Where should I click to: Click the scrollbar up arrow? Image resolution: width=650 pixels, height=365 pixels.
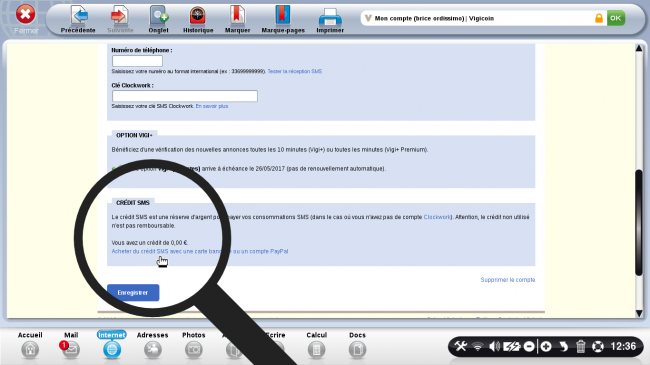(x=639, y=49)
